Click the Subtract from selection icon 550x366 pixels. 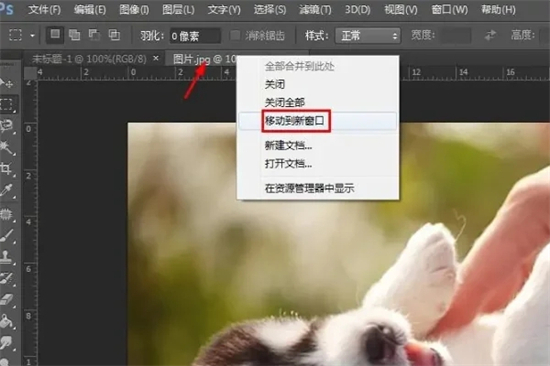click(x=94, y=35)
